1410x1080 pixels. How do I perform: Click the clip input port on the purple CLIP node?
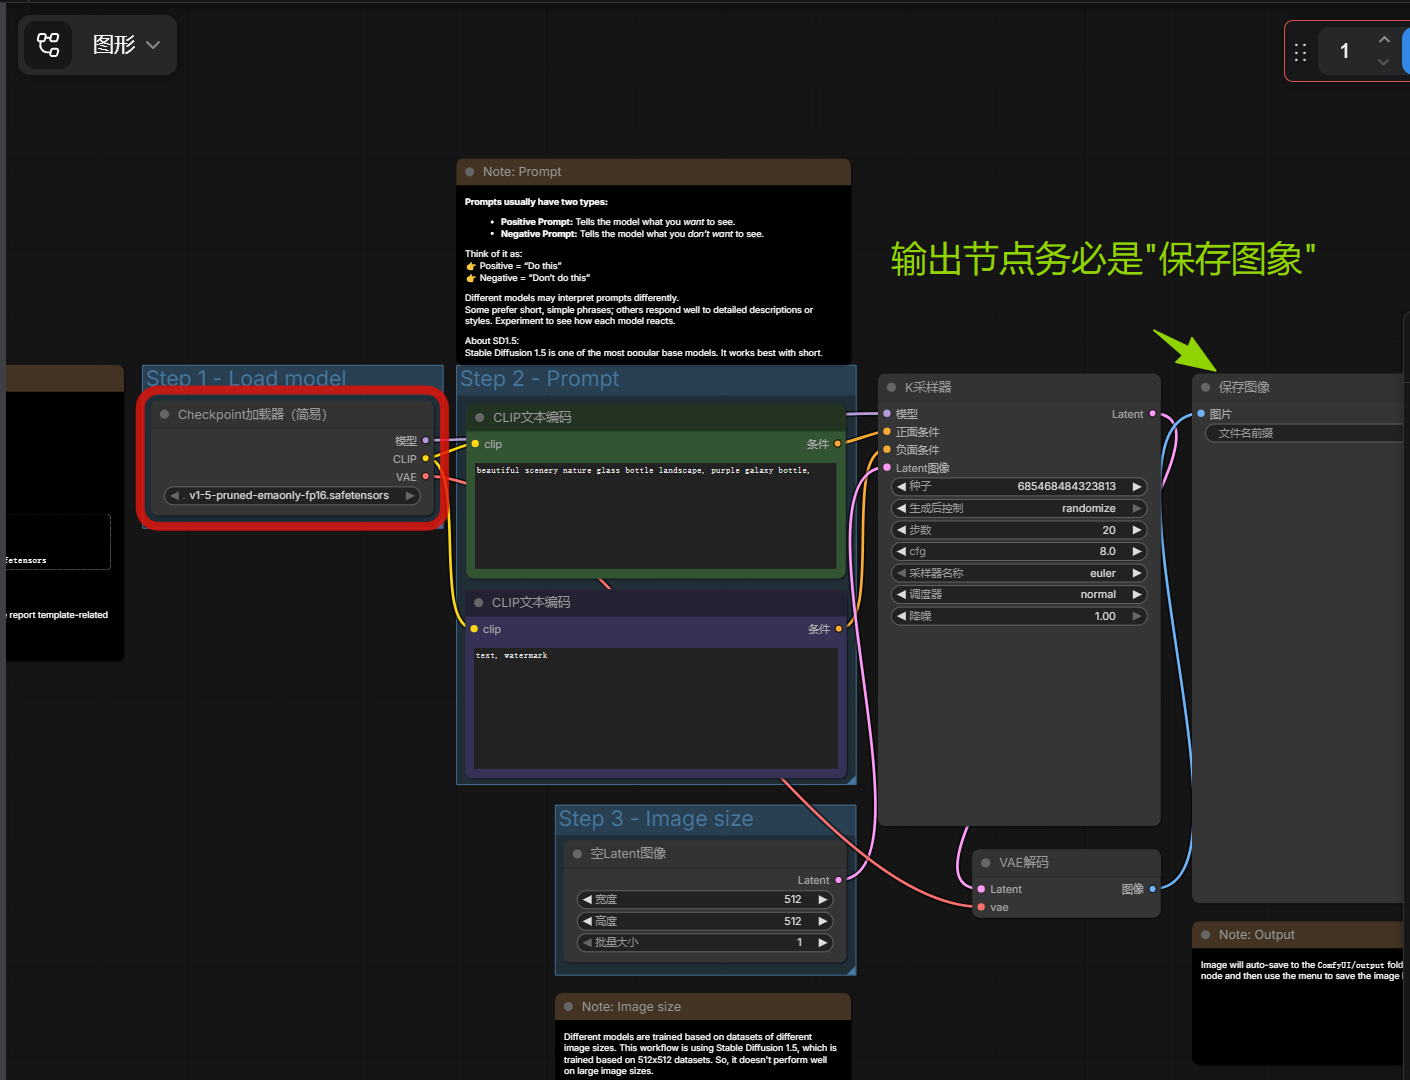474,629
